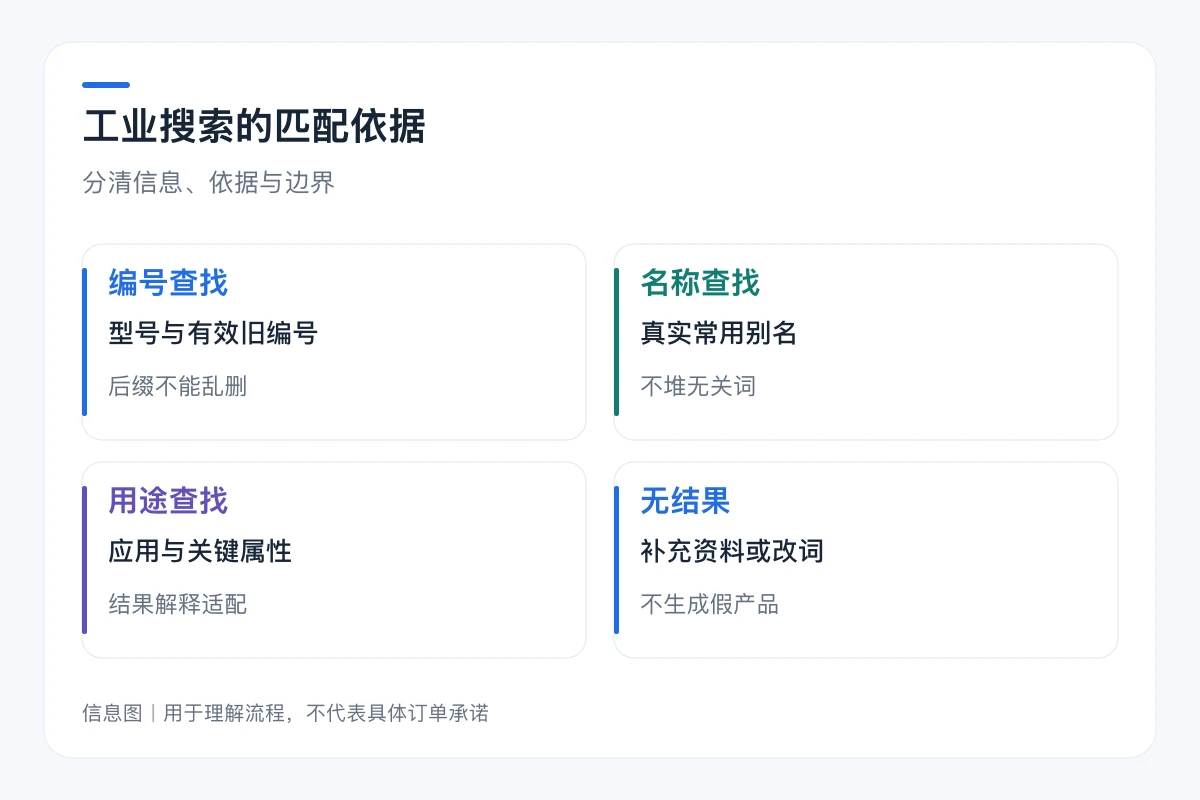Screen dimensions: 1200x800
Task: Select the 用途查找 card heading
Action: (168, 501)
